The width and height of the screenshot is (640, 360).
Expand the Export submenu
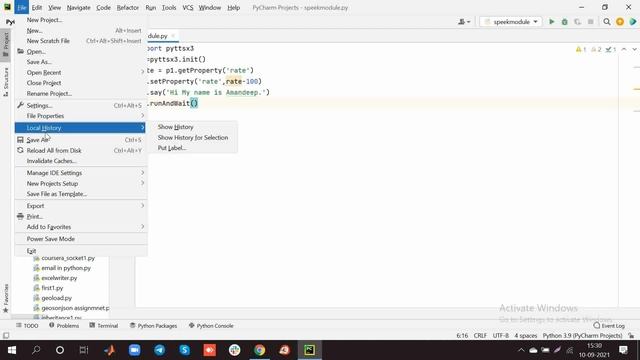[80, 206]
